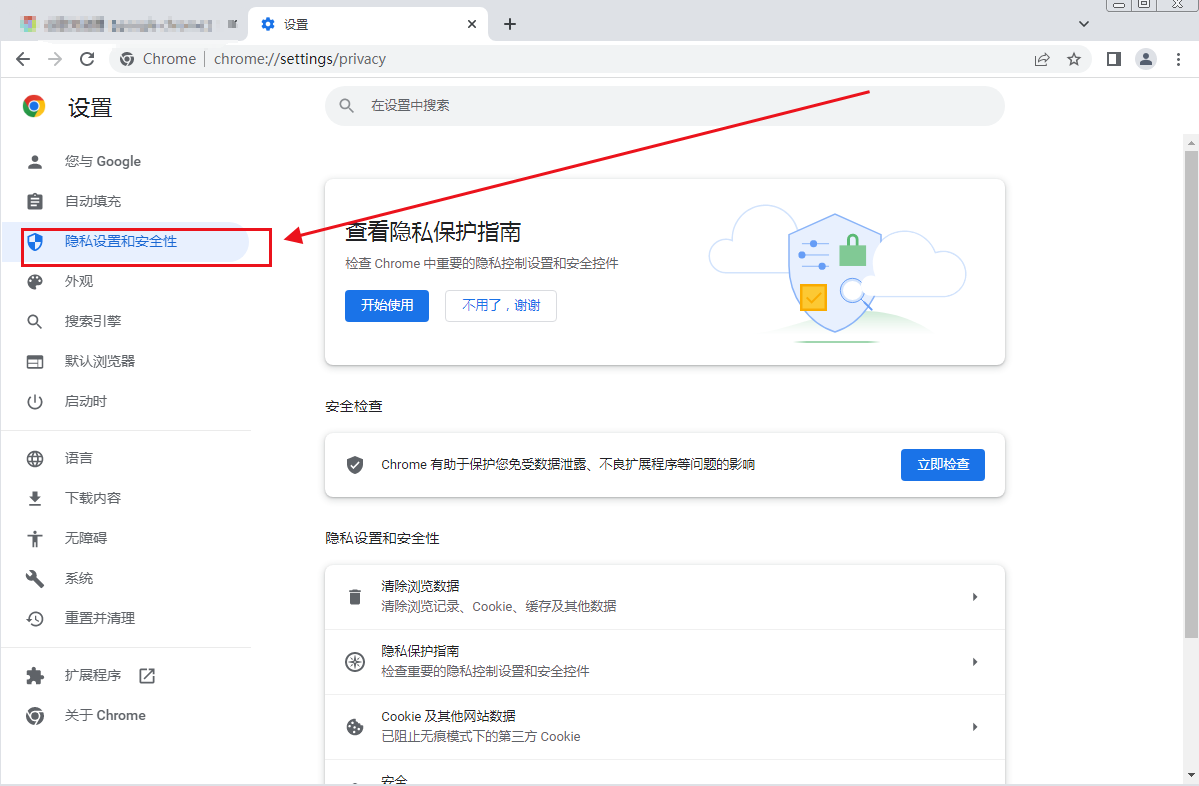This screenshot has width=1199, height=786.
Task: Open a new tab with the plus icon
Action: point(510,24)
